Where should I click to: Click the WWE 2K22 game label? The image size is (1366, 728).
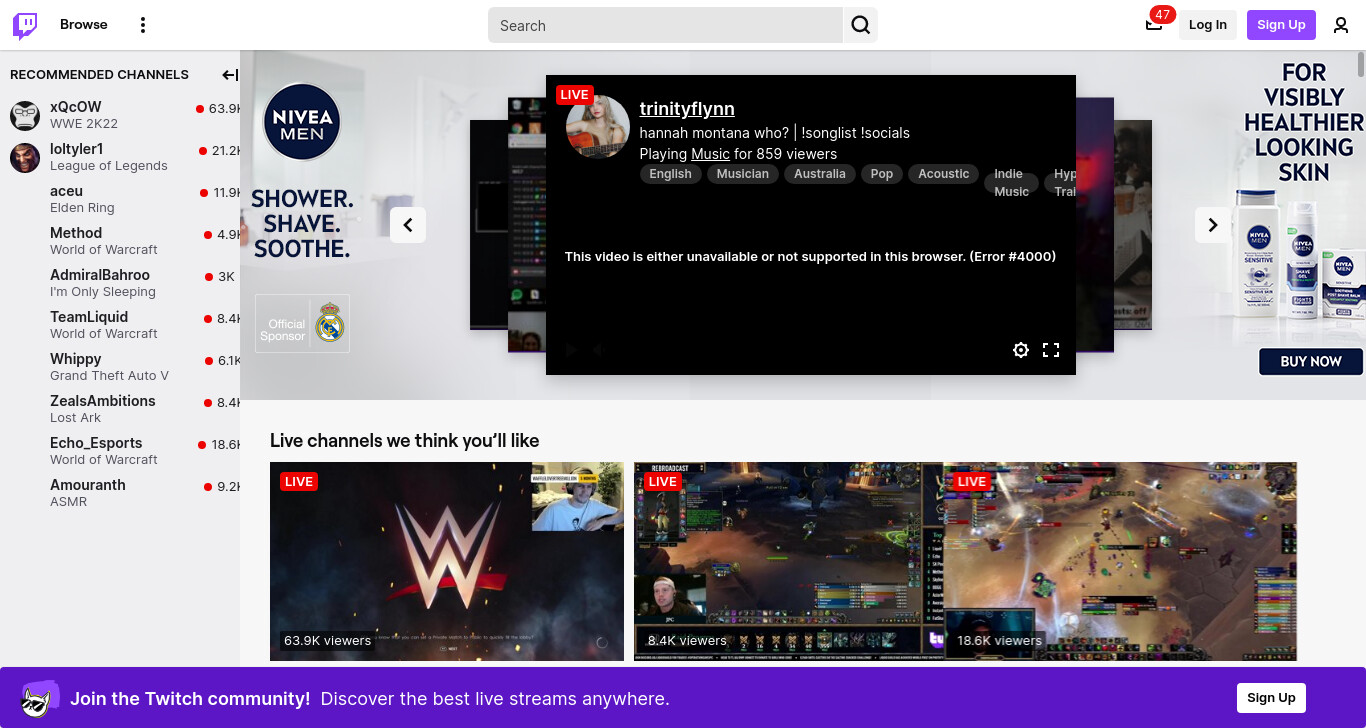84,124
